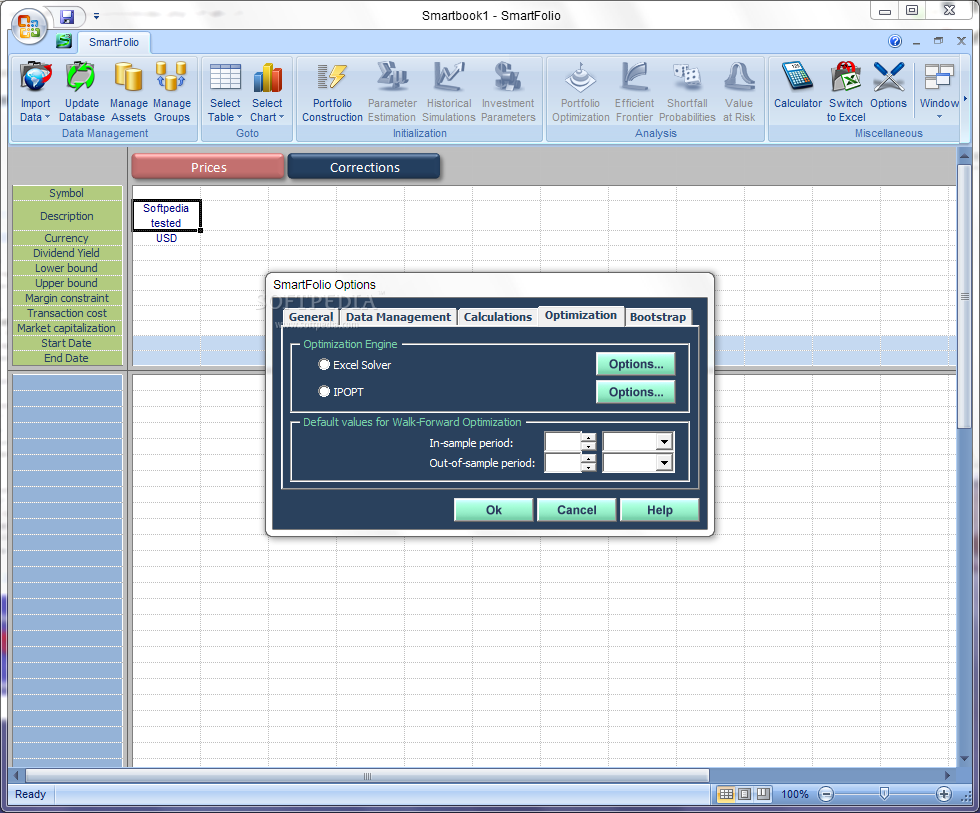This screenshot has width=980, height=813.
Task: Click Options for Excel Solver
Action: (x=636, y=364)
